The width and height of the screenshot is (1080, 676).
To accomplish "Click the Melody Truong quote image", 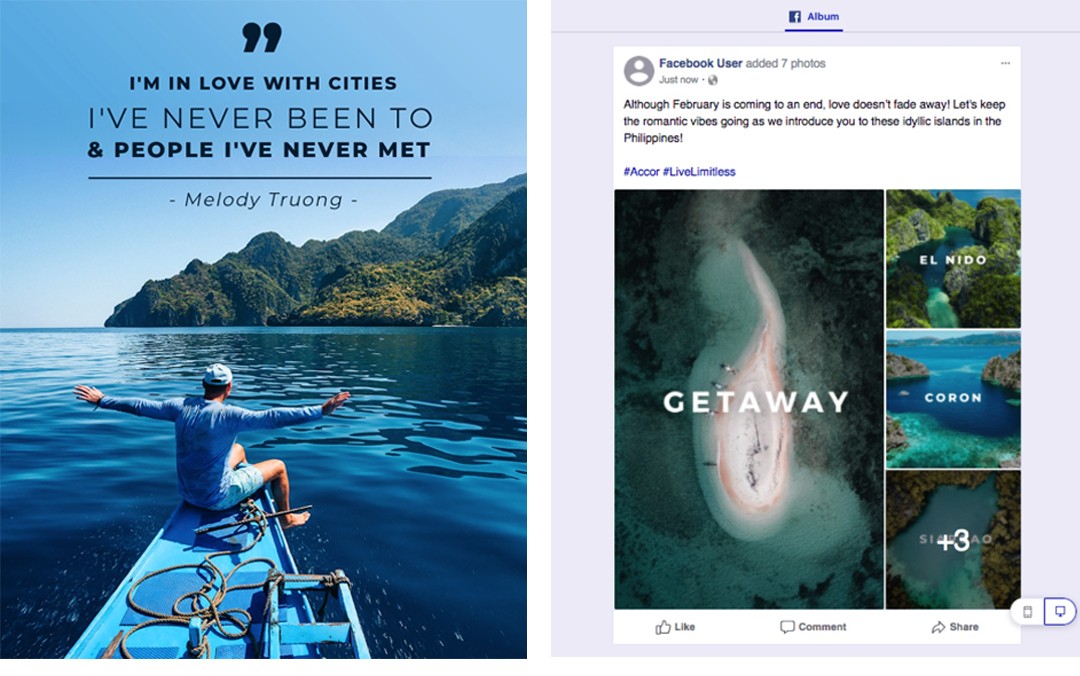I will 263,330.
